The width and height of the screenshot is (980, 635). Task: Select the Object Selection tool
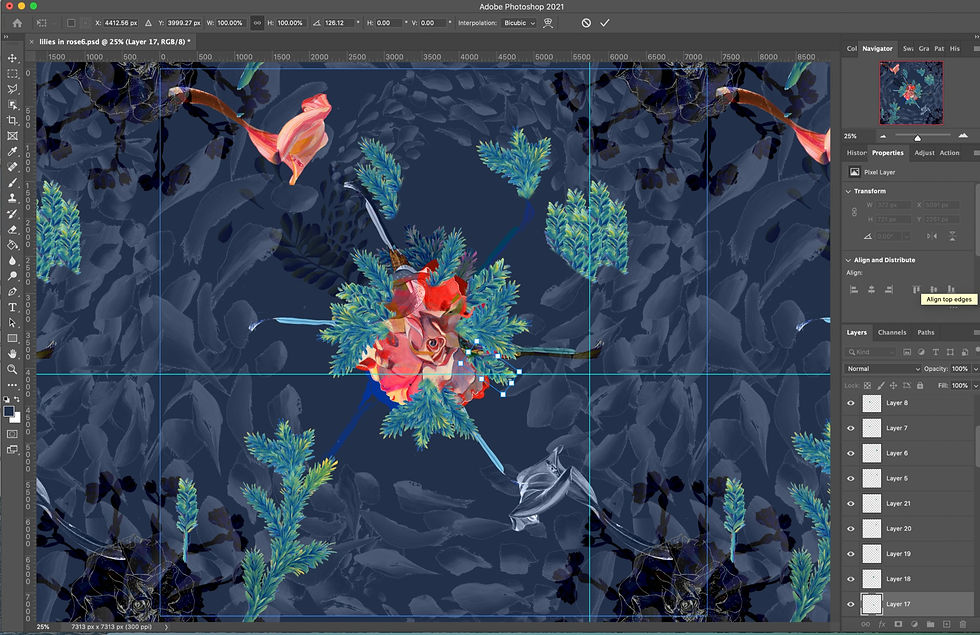pos(12,105)
